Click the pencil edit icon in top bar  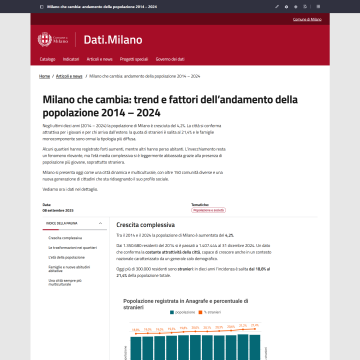coord(277,7)
